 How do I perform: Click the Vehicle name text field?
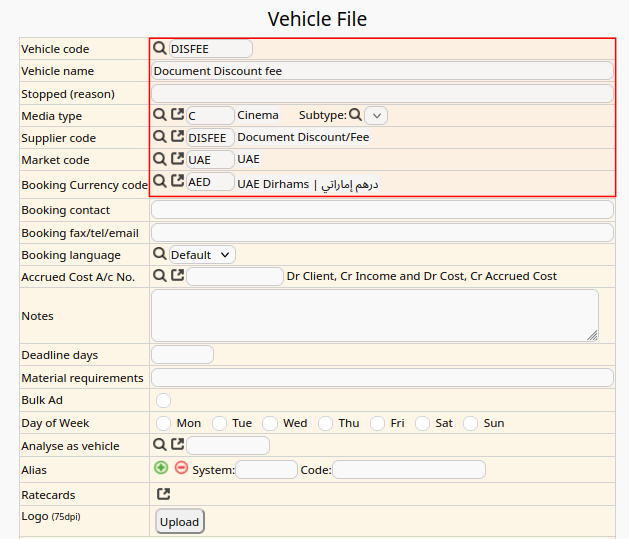pos(381,71)
